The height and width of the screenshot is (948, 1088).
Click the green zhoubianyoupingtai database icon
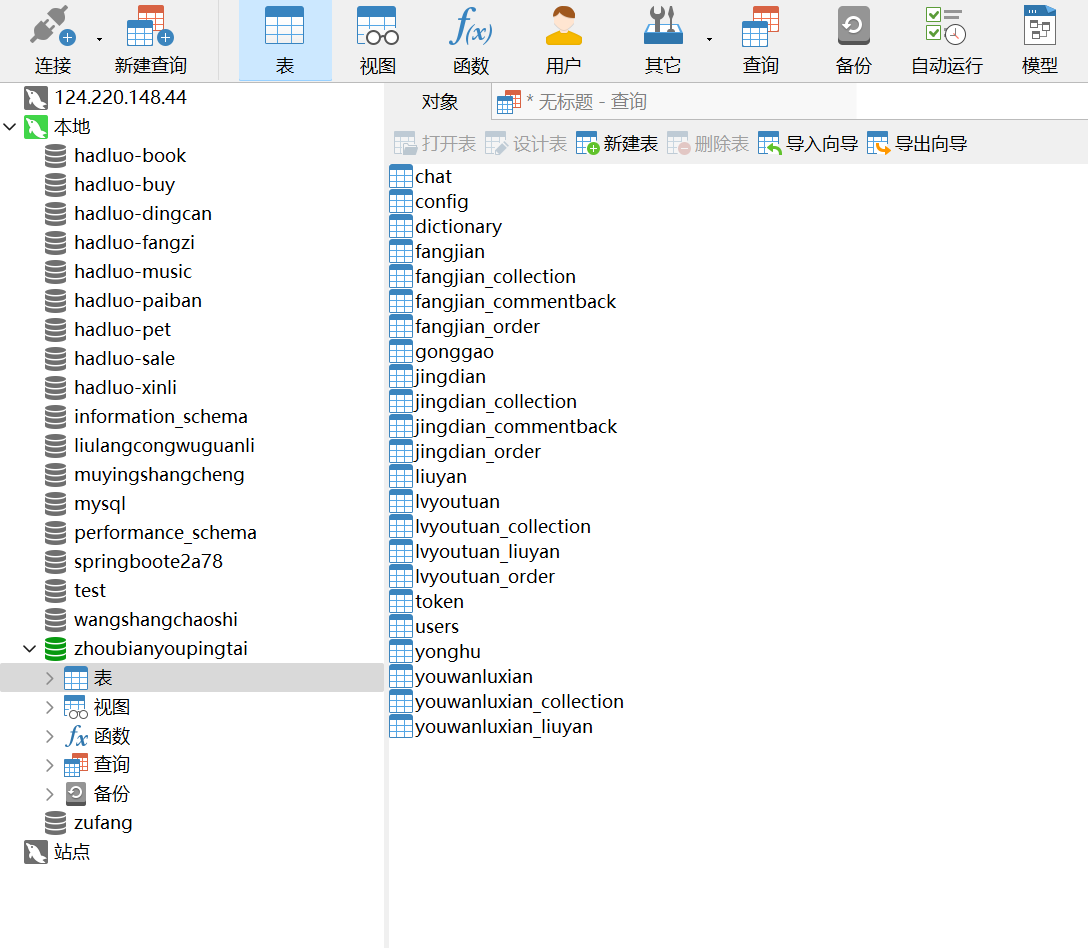pyautogui.click(x=56, y=649)
